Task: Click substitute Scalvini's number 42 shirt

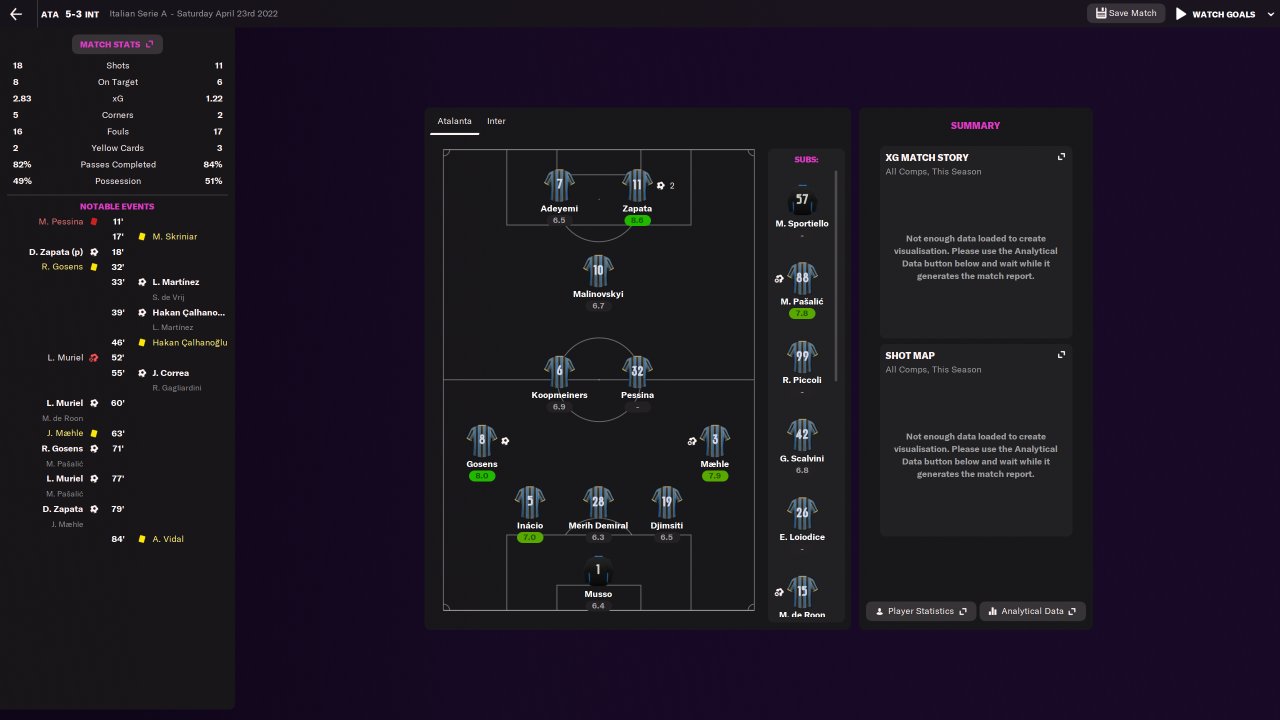Action: tap(802, 435)
